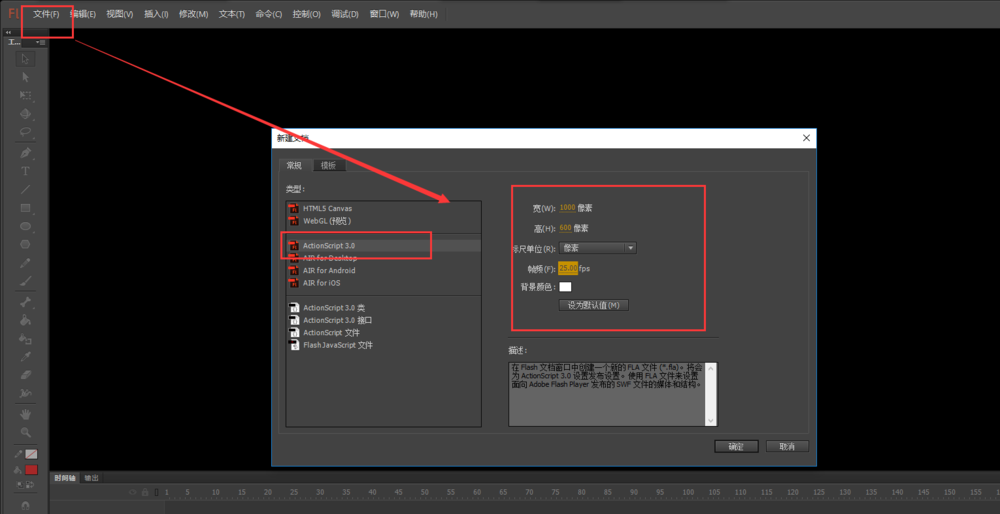Image resolution: width=1000 pixels, height=514 pixels.
Task: Open the 文件(F) menu
Action: [x=46, y=14]
